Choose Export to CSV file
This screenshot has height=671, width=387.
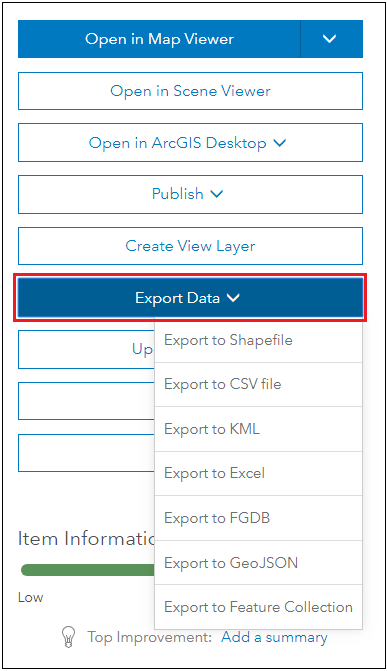tap(259, 384)
